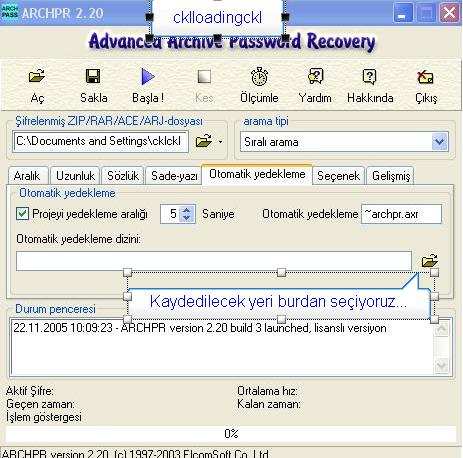
Task: Increase the backup interval seconds spinner
Action: pyautogui.click(x=186, y=210)
